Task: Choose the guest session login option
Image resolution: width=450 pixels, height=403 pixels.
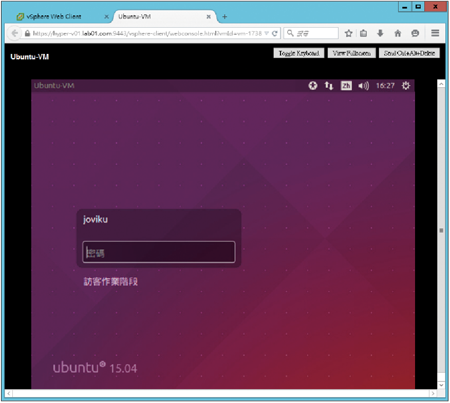Action: pos(111,282)
